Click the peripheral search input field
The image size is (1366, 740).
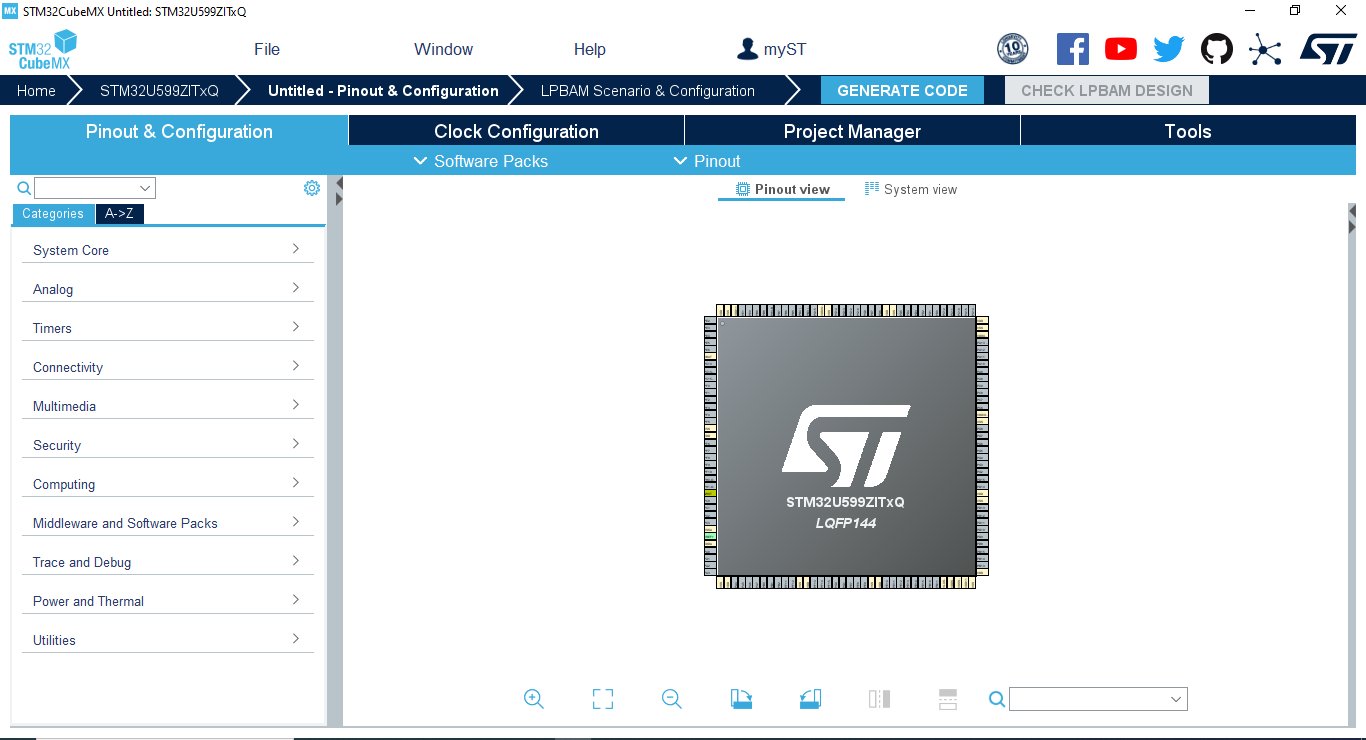pos(94,187)
